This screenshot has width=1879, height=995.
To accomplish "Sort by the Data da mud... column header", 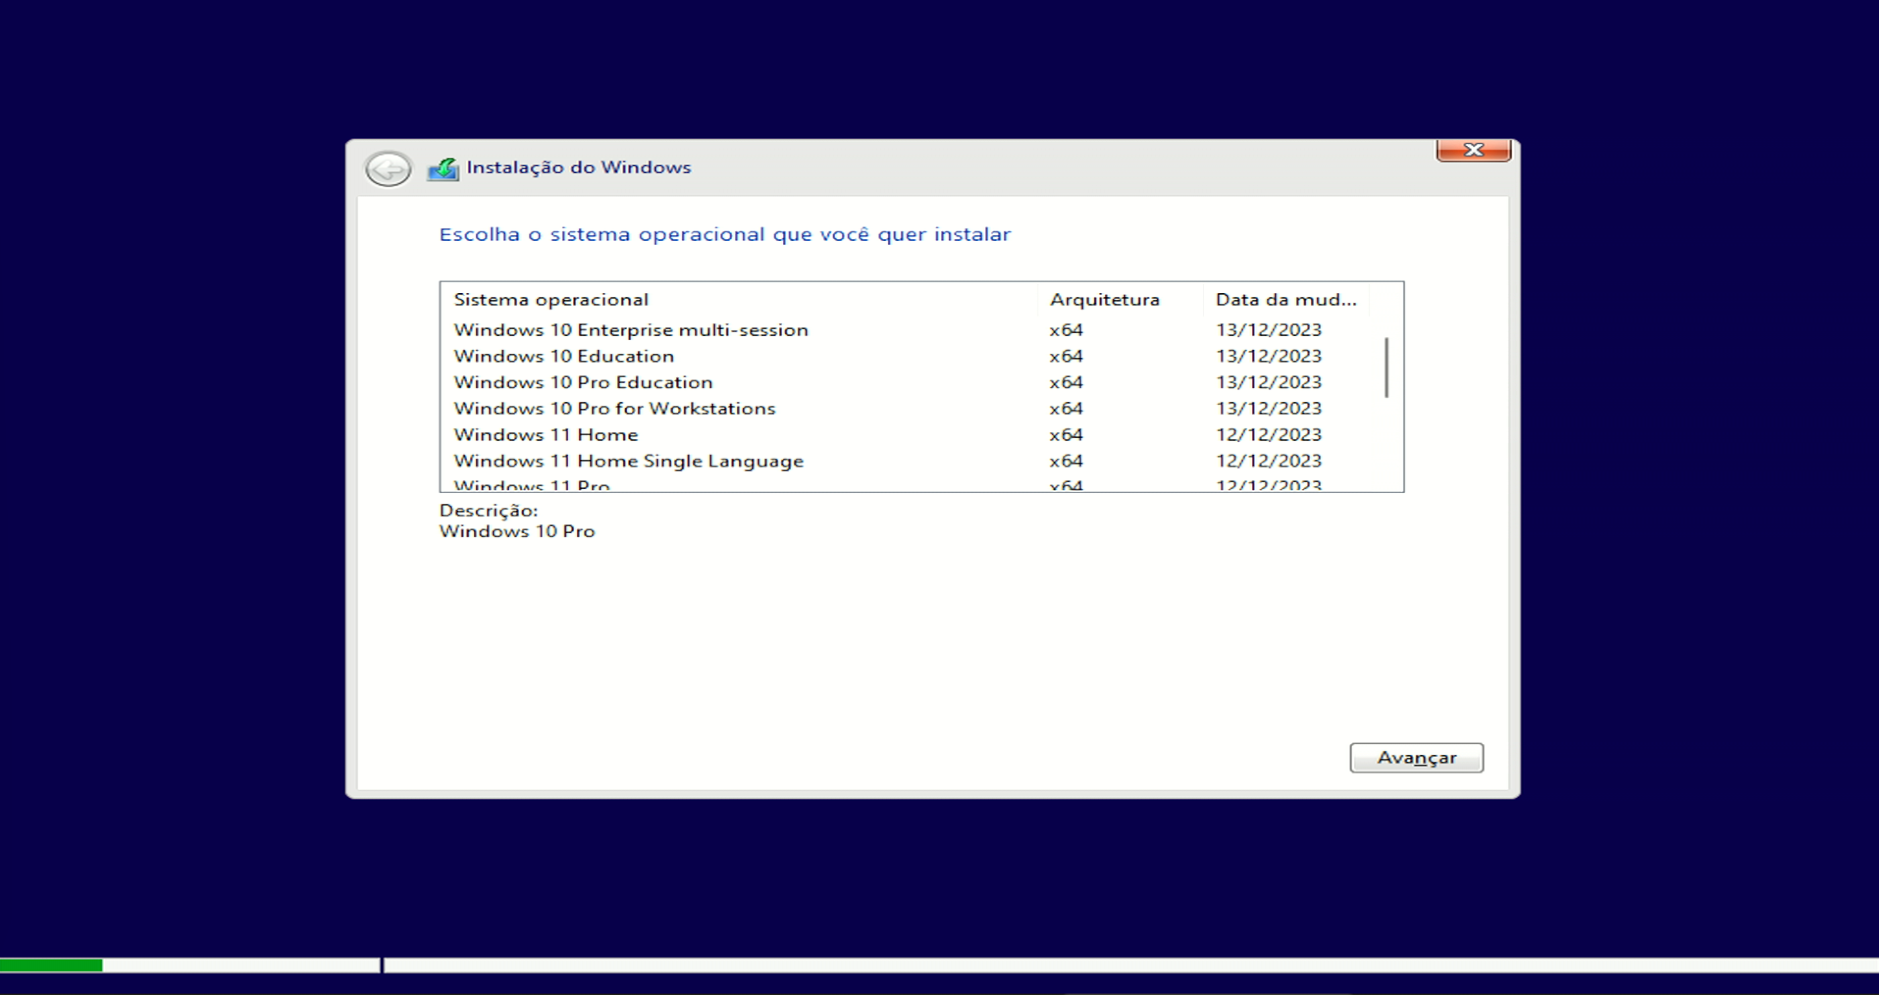I will point(1286,299).
